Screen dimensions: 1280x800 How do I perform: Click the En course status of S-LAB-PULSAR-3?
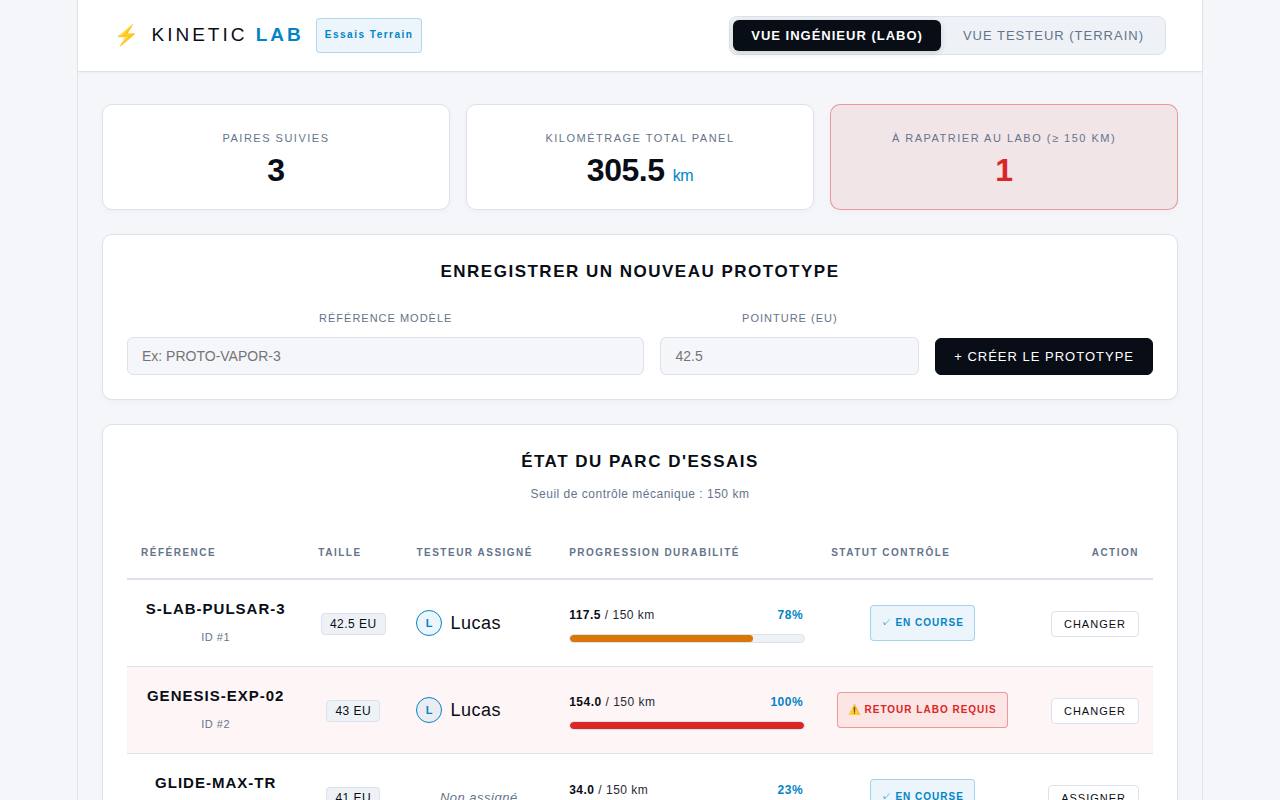(x=922, y=622)
